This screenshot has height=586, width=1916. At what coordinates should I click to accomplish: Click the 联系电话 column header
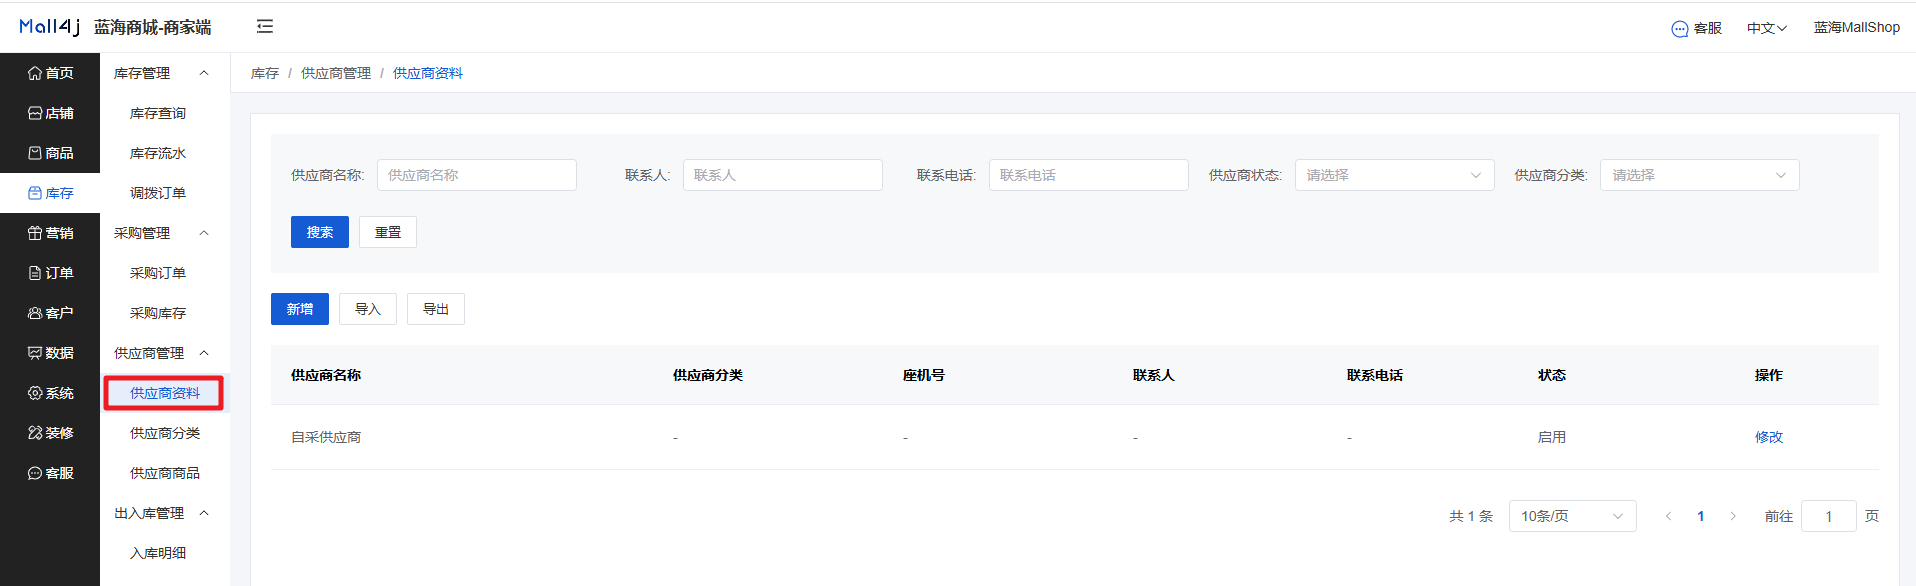click(1375, 375)
